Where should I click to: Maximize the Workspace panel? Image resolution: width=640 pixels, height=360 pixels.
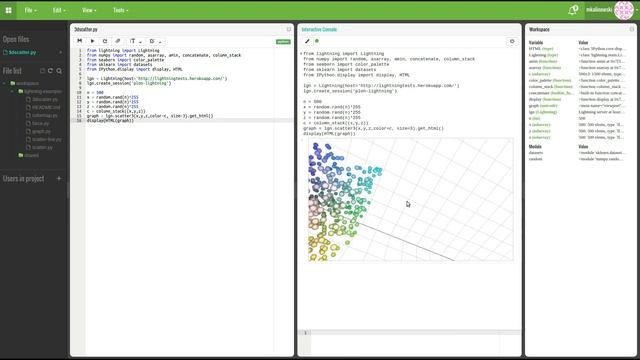coord(631,29)
